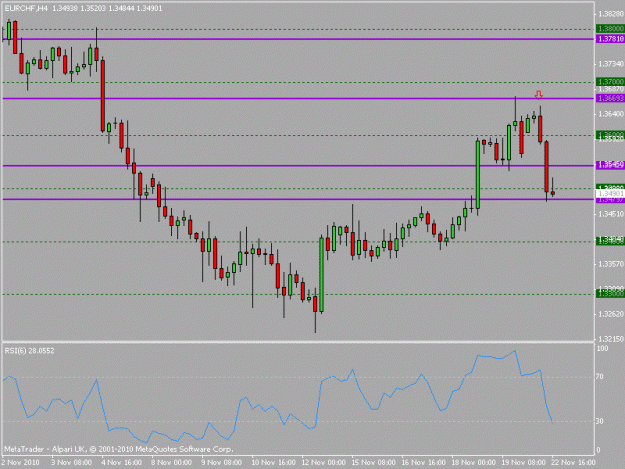Click the 1.34510 price scale value
625x469 pixels.
click(610, 214)
